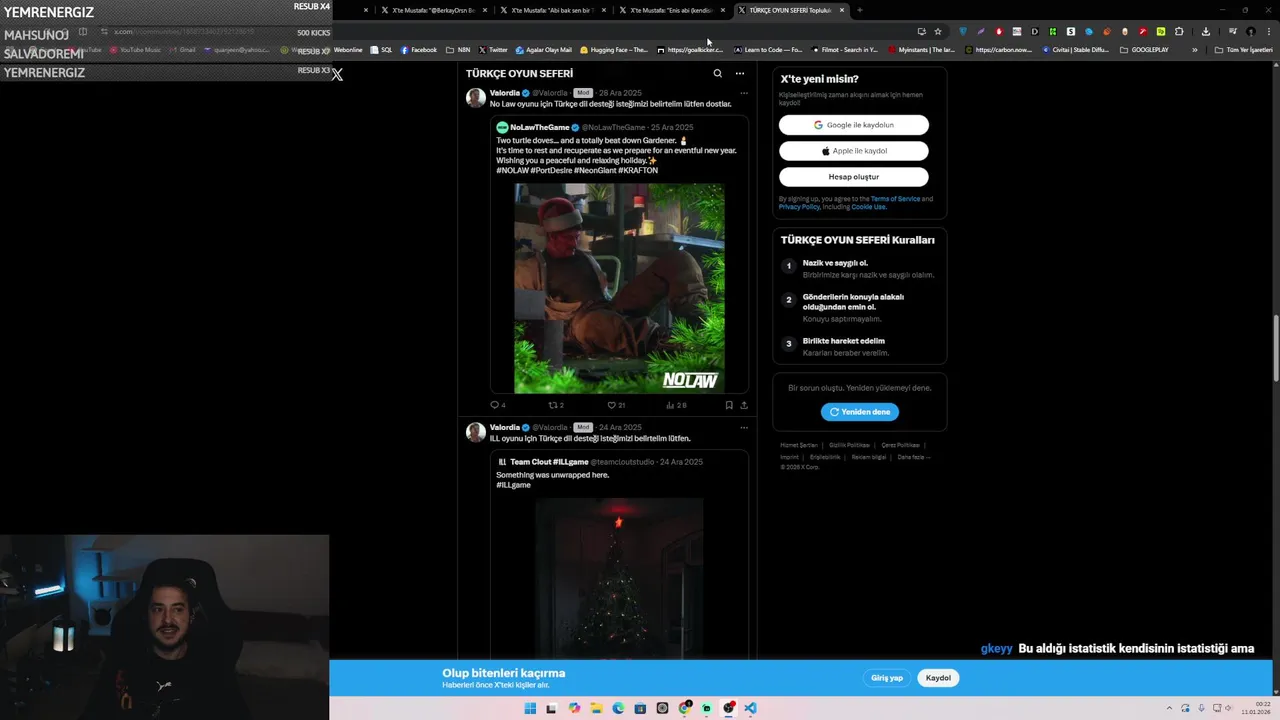Open more options on the 24 Ara Valordia post
The height and width of the screenshot is (720, 1280).
tap(743, 427)
